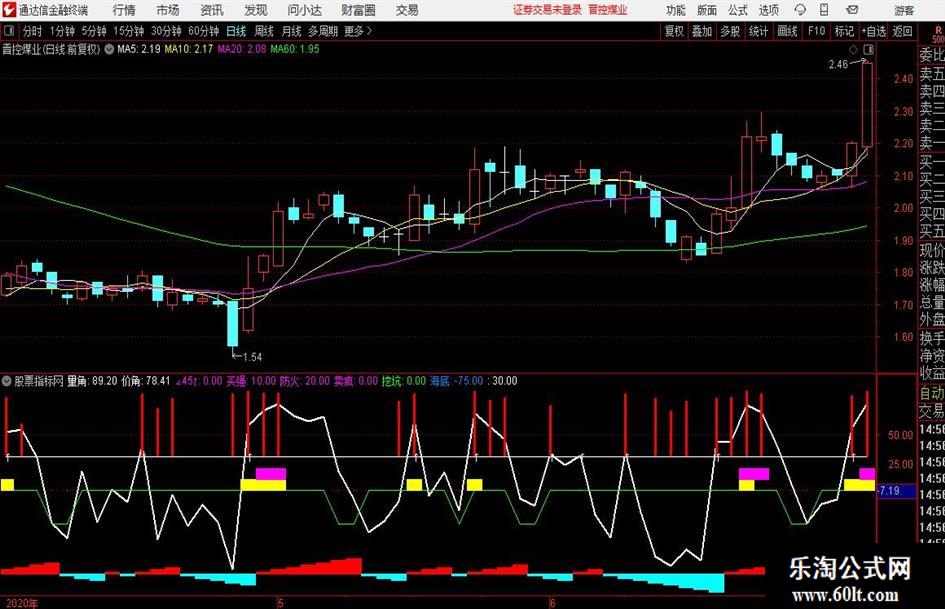Screen dimensions: 945x609
Task: Open the 选项 menu
Action: click(768, 10)
